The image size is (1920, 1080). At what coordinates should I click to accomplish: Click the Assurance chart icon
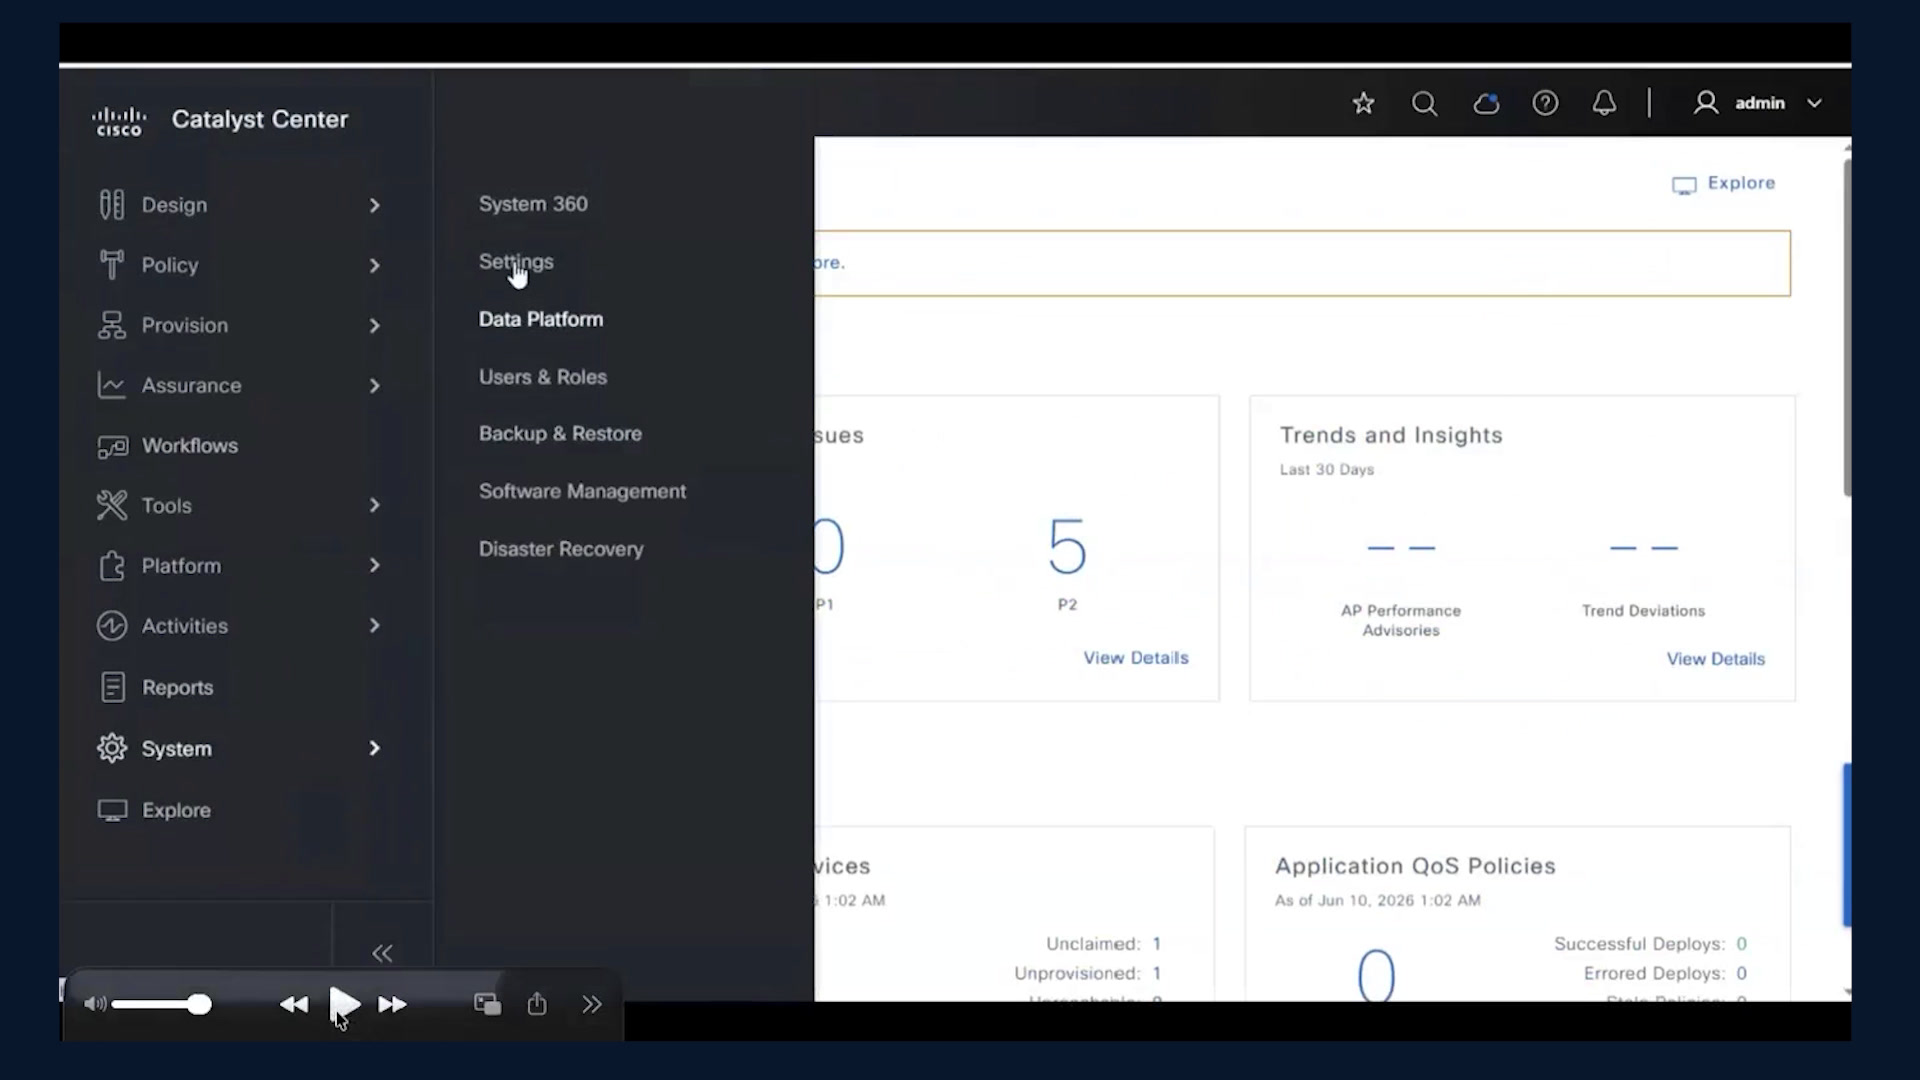pyautogui.click(x=112, y=385)
